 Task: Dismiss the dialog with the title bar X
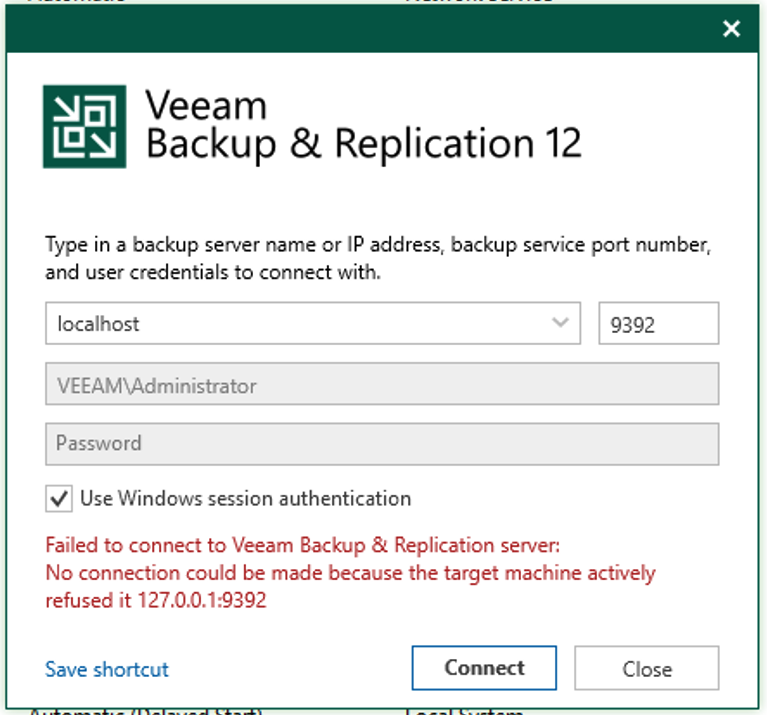(x=731, y=28)
